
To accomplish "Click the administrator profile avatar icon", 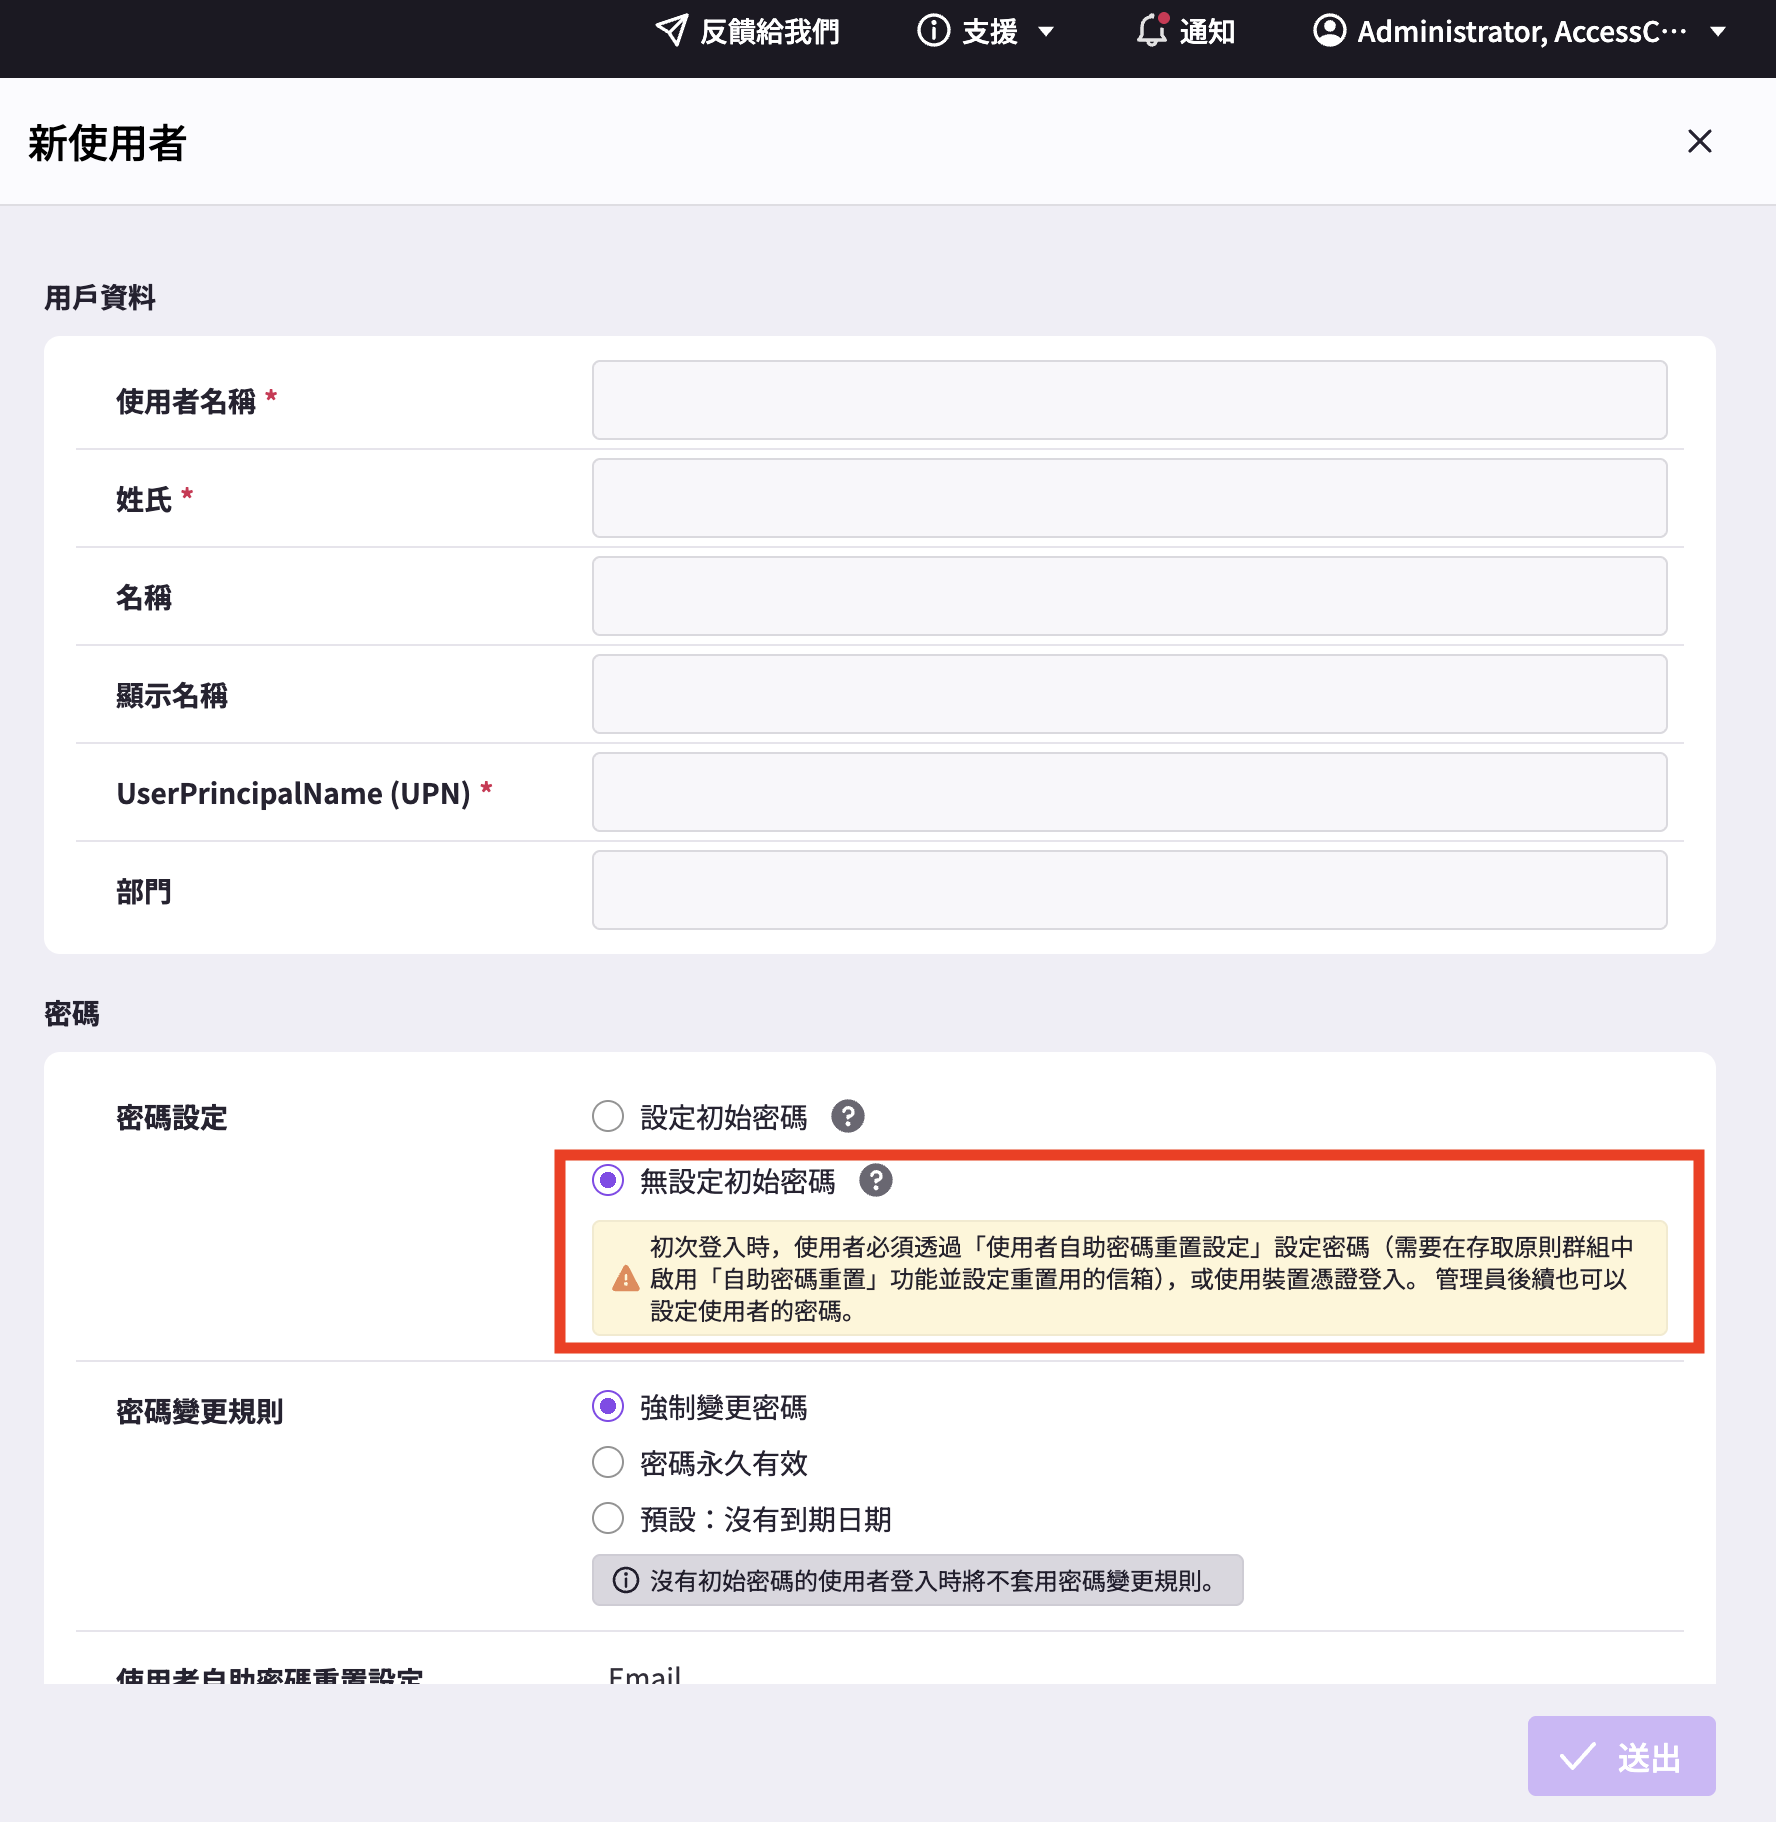I will pyautogui.click(x=1329, y=31).
